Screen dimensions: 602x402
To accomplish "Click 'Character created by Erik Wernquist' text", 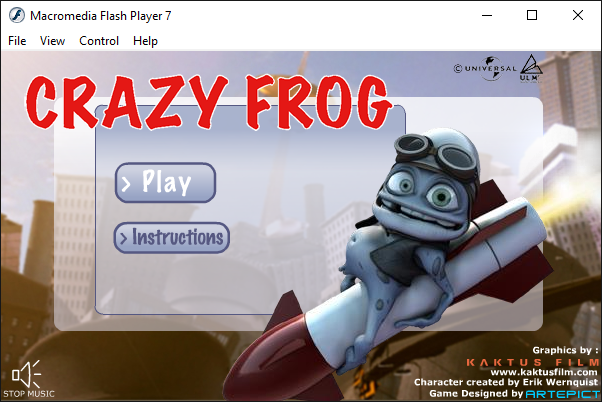I will 506,382.
